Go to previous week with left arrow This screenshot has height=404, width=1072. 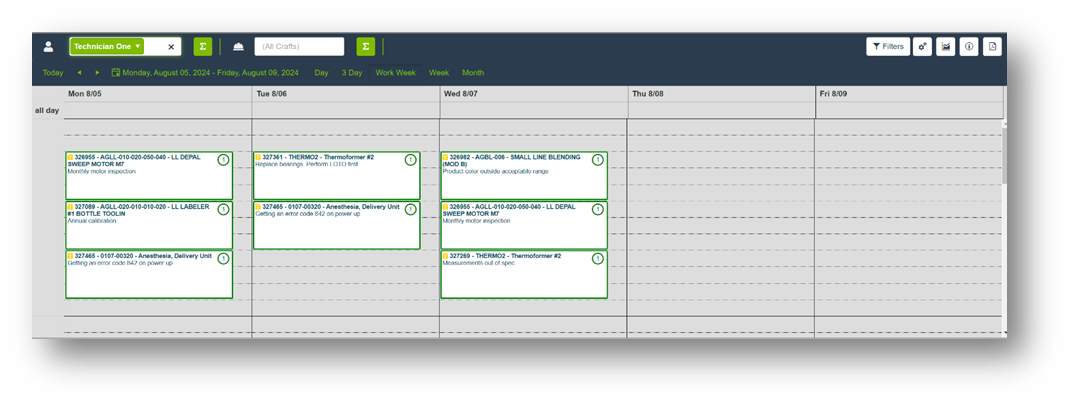point(79,72)
